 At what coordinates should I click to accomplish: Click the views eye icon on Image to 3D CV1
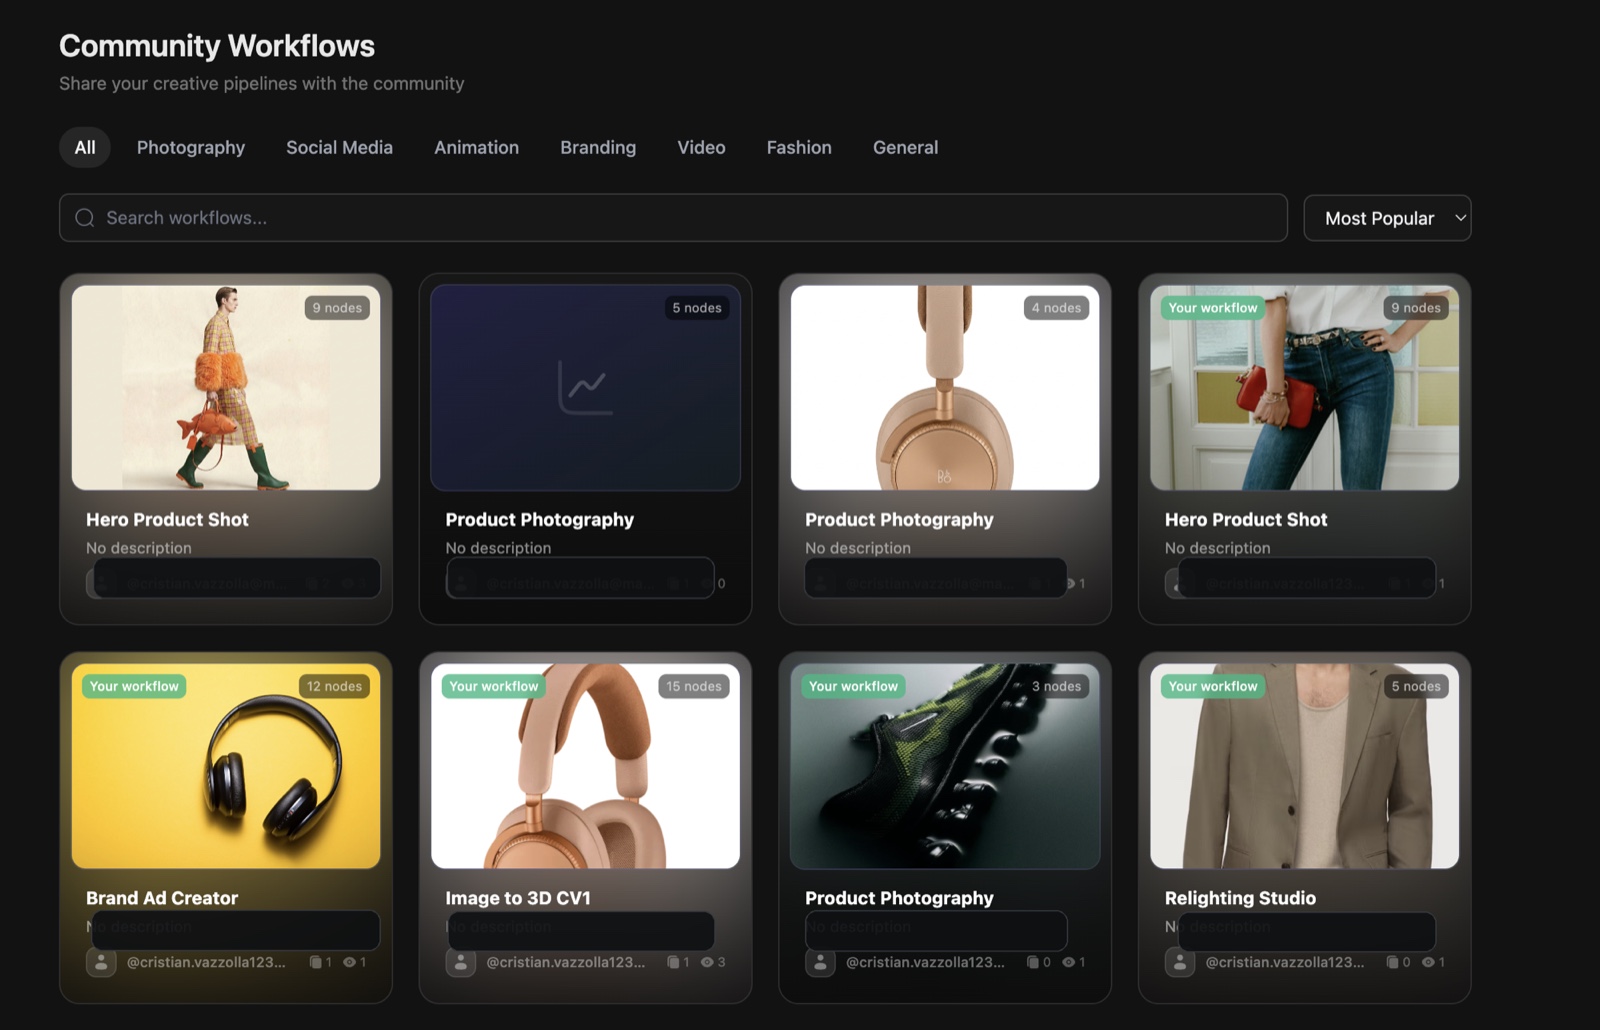707,962
